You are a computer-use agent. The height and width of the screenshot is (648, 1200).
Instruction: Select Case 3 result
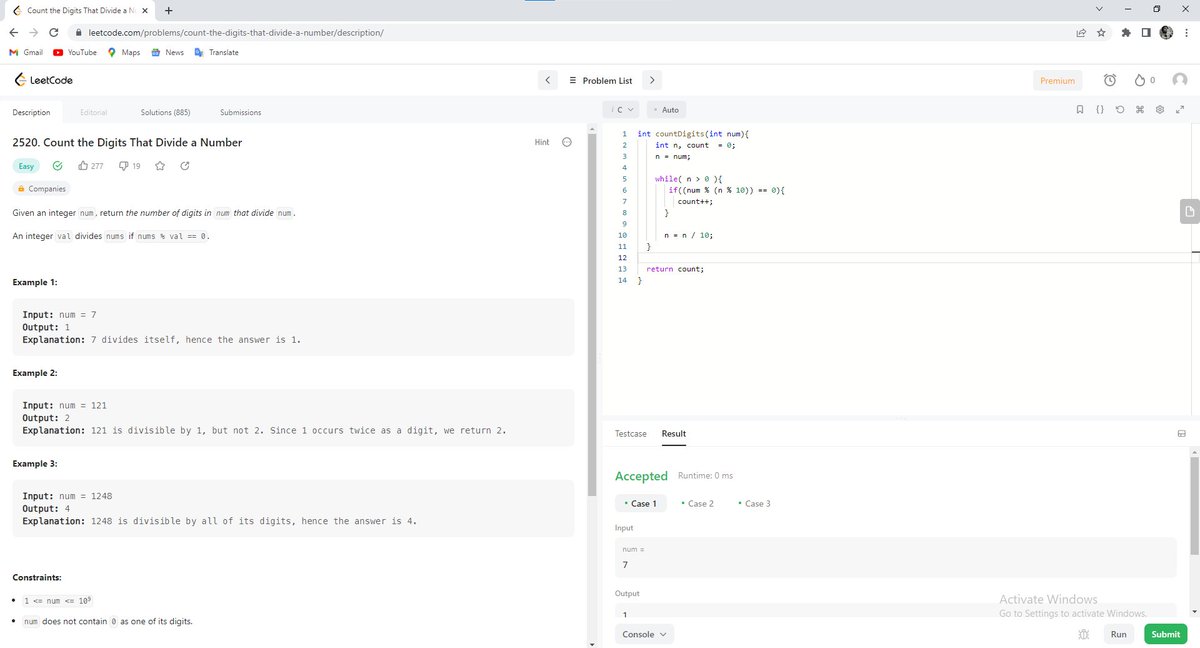pyautogui.click(x=754, y=503)
